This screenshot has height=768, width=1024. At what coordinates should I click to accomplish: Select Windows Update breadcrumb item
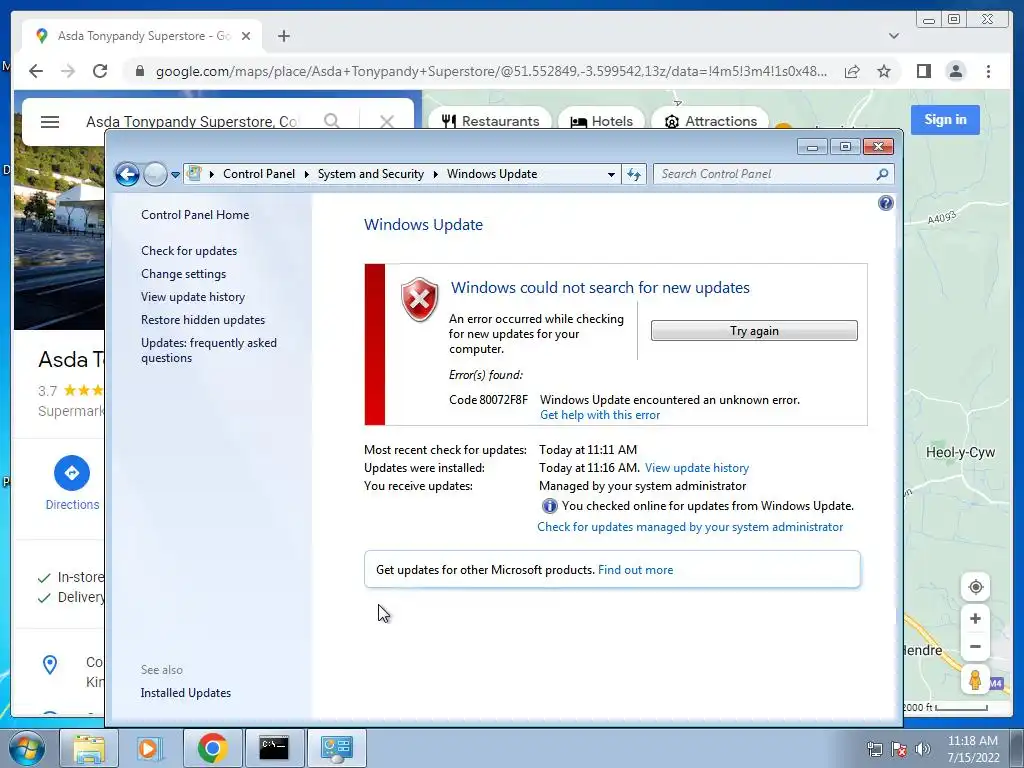click(492, 174)
